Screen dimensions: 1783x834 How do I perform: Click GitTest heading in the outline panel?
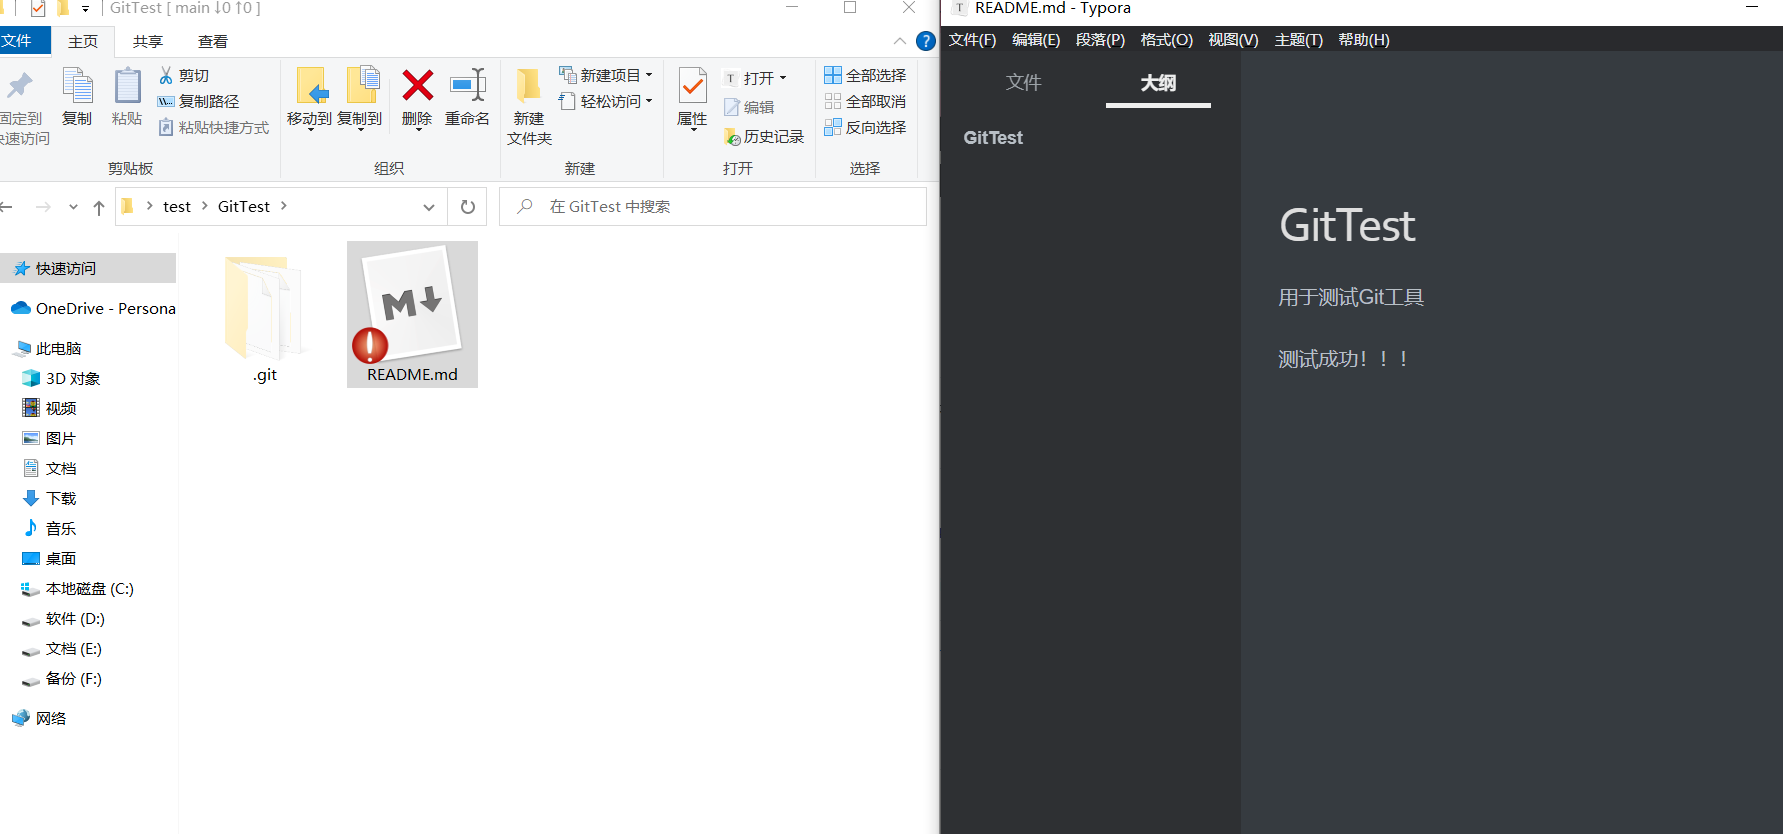(x=993, y=138)
